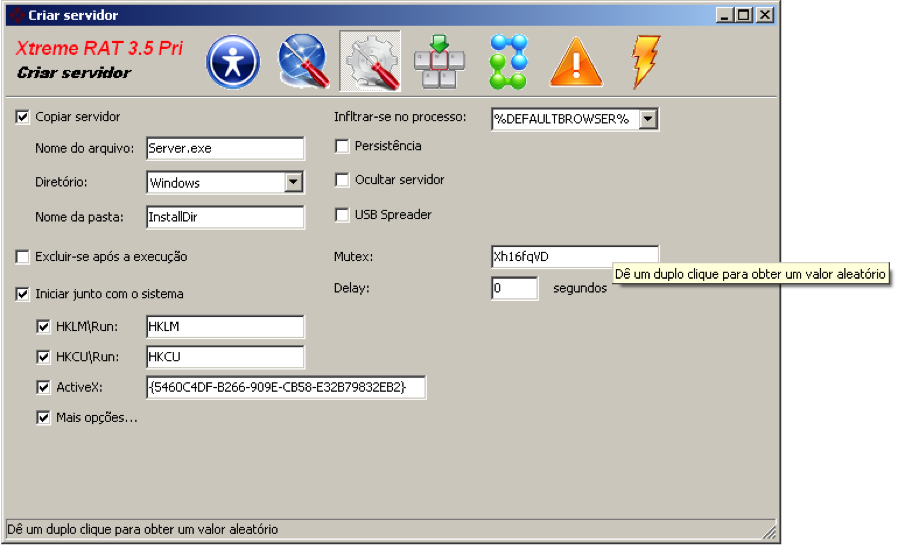Click the yellow tooltip about valor aleatório
The width and height of the screenshot is (900, 547).
click(750, 274)
